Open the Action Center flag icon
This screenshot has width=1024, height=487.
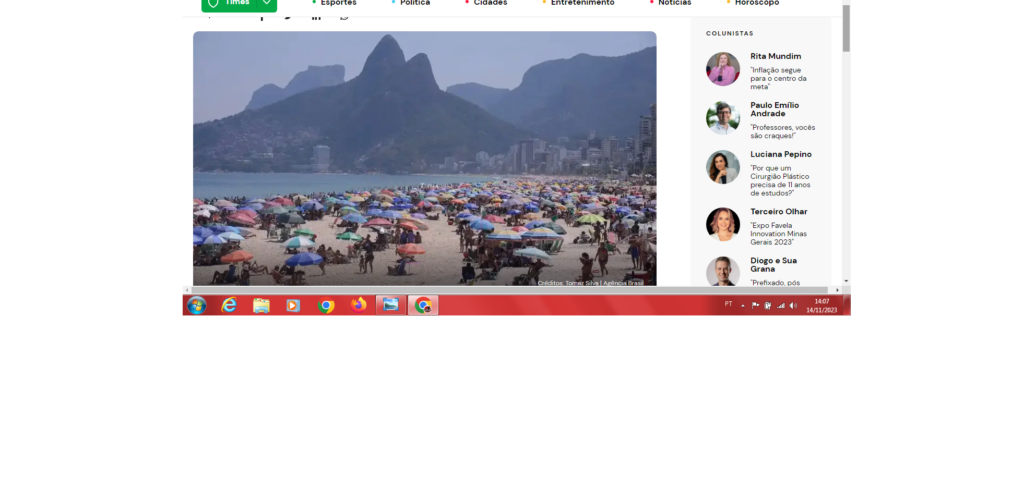click(x=756, y=305)
